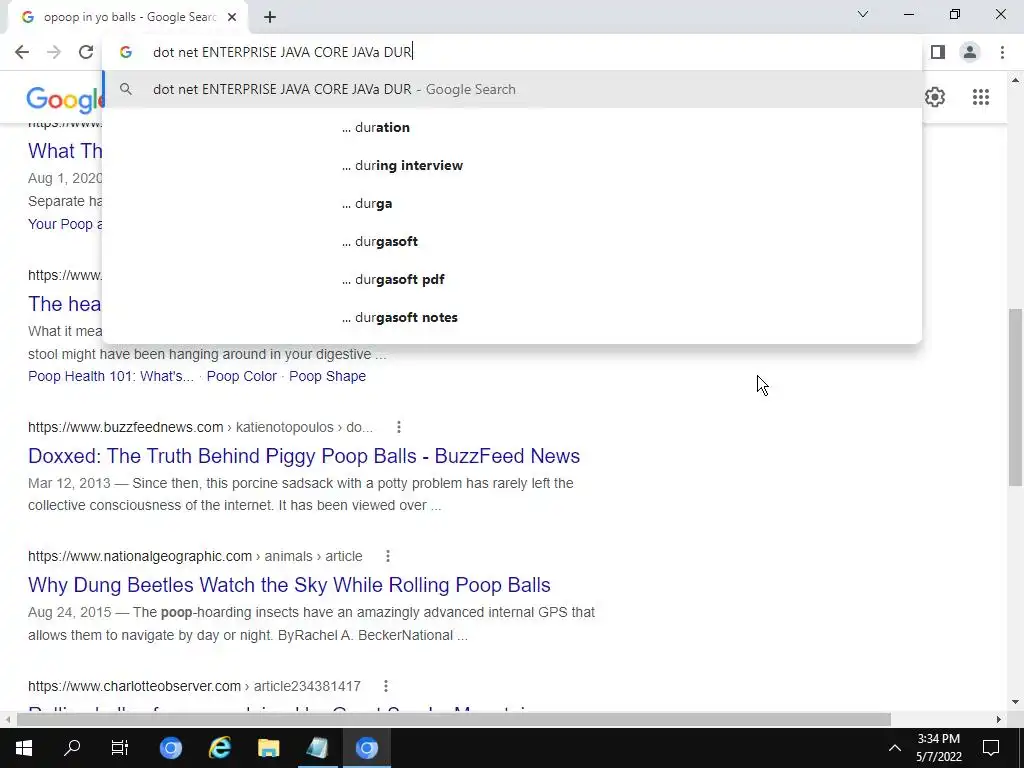
Task: Open 'Doxxed: The Truth Behind Piggy Poop Balls'
Action: 304,456
